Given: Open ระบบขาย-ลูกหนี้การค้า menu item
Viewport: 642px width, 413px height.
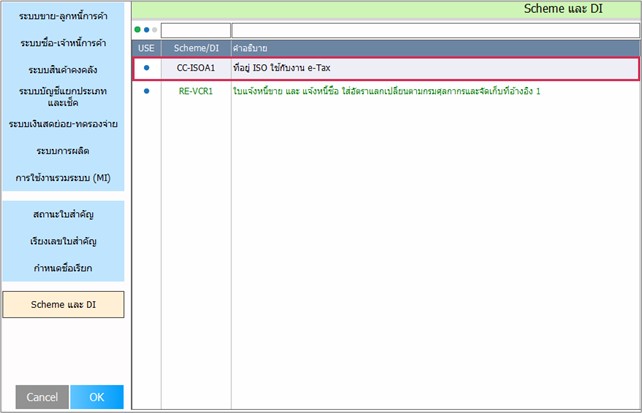Looking at the screenshot, I should [63, 16].
